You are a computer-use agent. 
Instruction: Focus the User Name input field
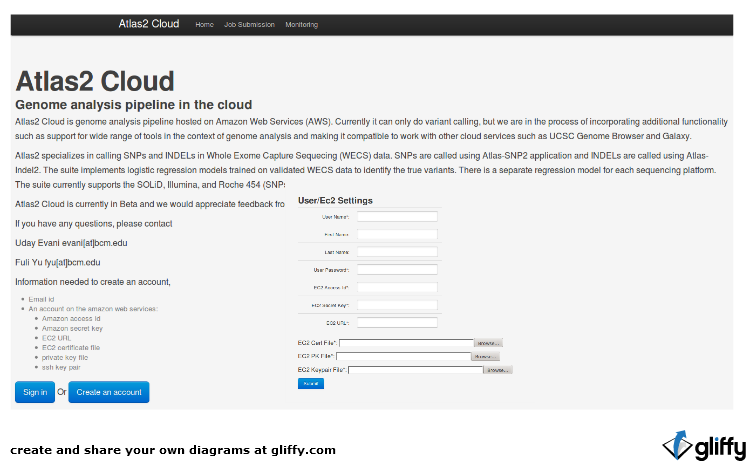point(397,217)
